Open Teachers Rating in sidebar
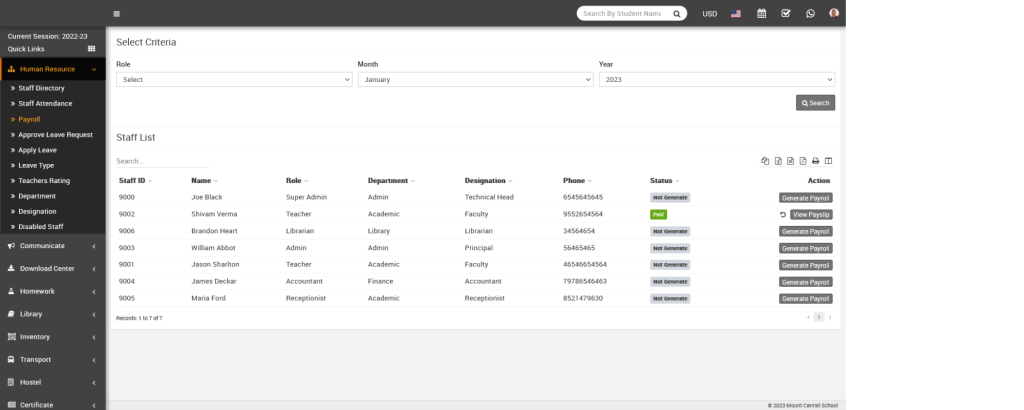The height and width of the screenshot is (410, 1024). pos(44,181)
